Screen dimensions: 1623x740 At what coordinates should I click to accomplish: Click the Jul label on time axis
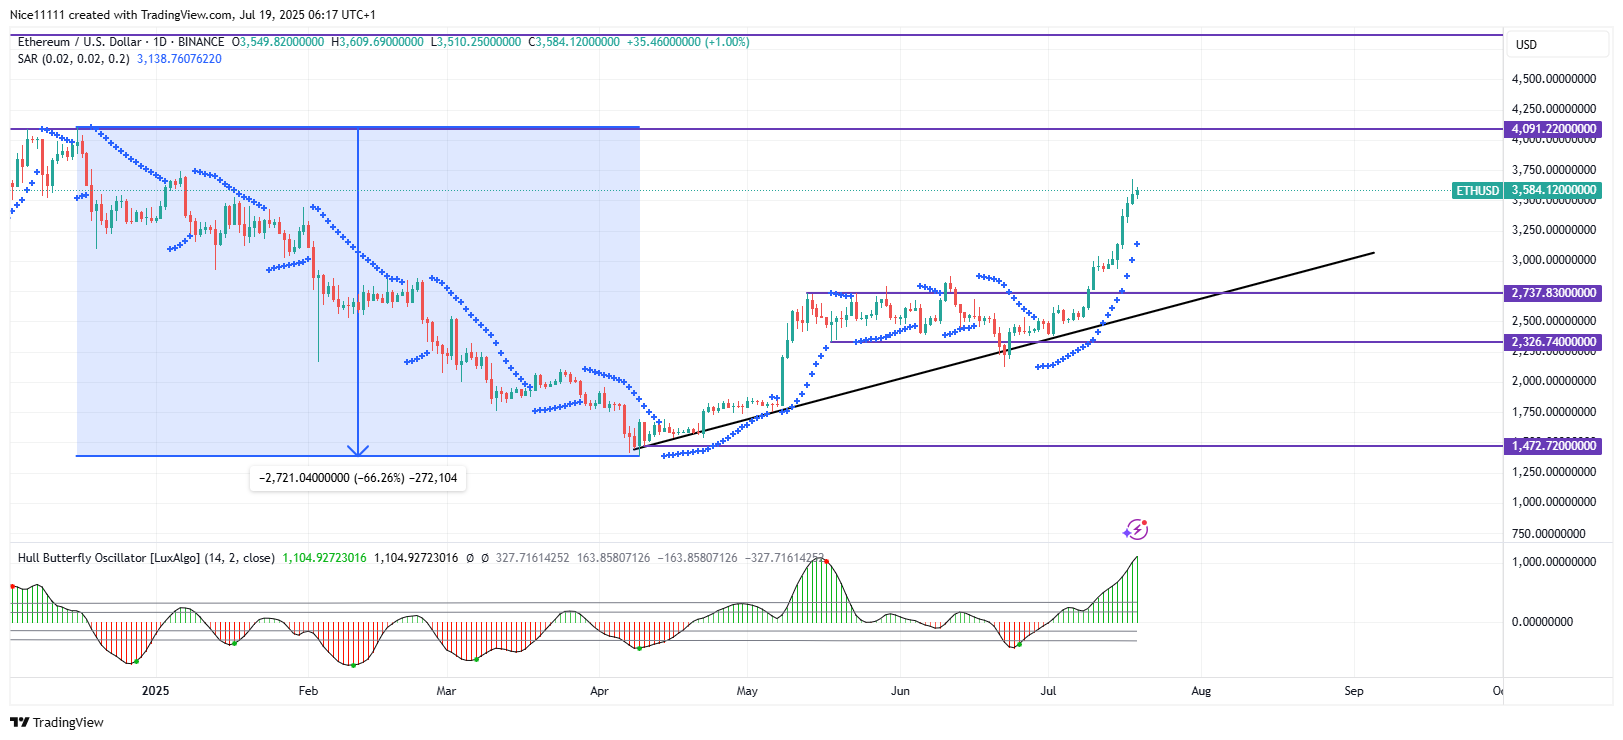coord(1048,691)
